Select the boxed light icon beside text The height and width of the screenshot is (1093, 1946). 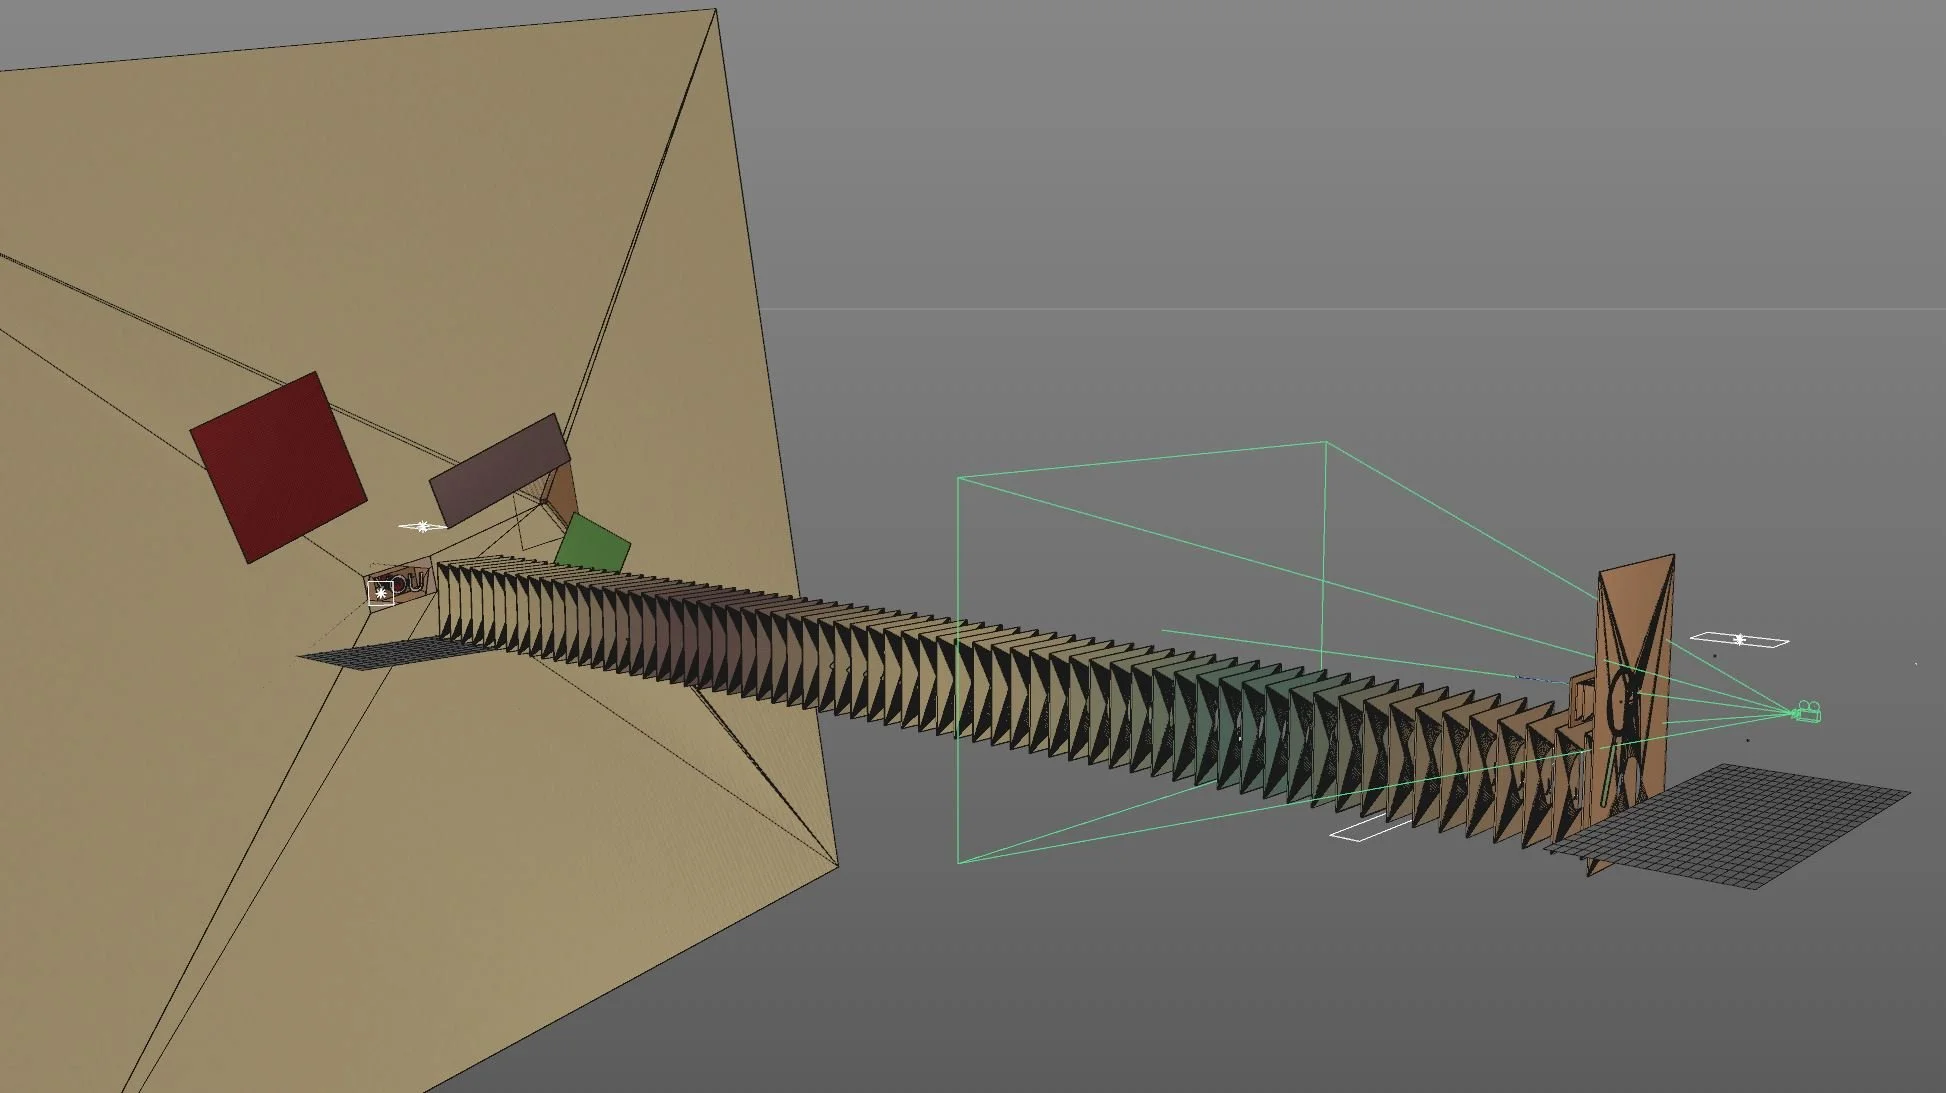(x=380, y=593)
